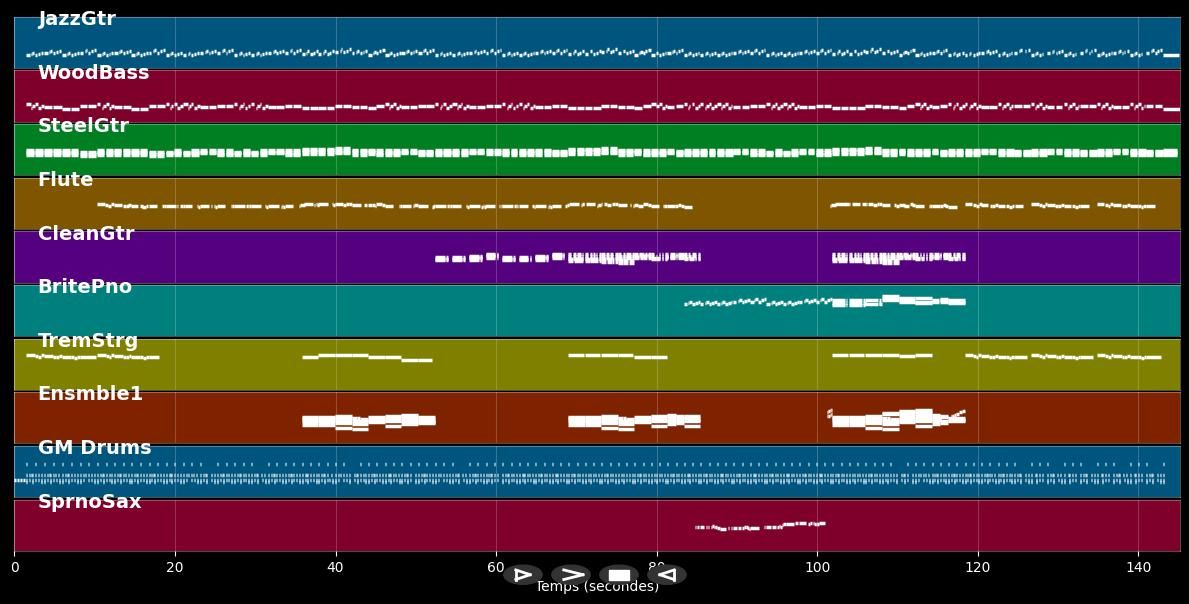Click the 100 second mark on time axis
The height and width of the screenshot is (604, 1189).
(x=817, y=567)
